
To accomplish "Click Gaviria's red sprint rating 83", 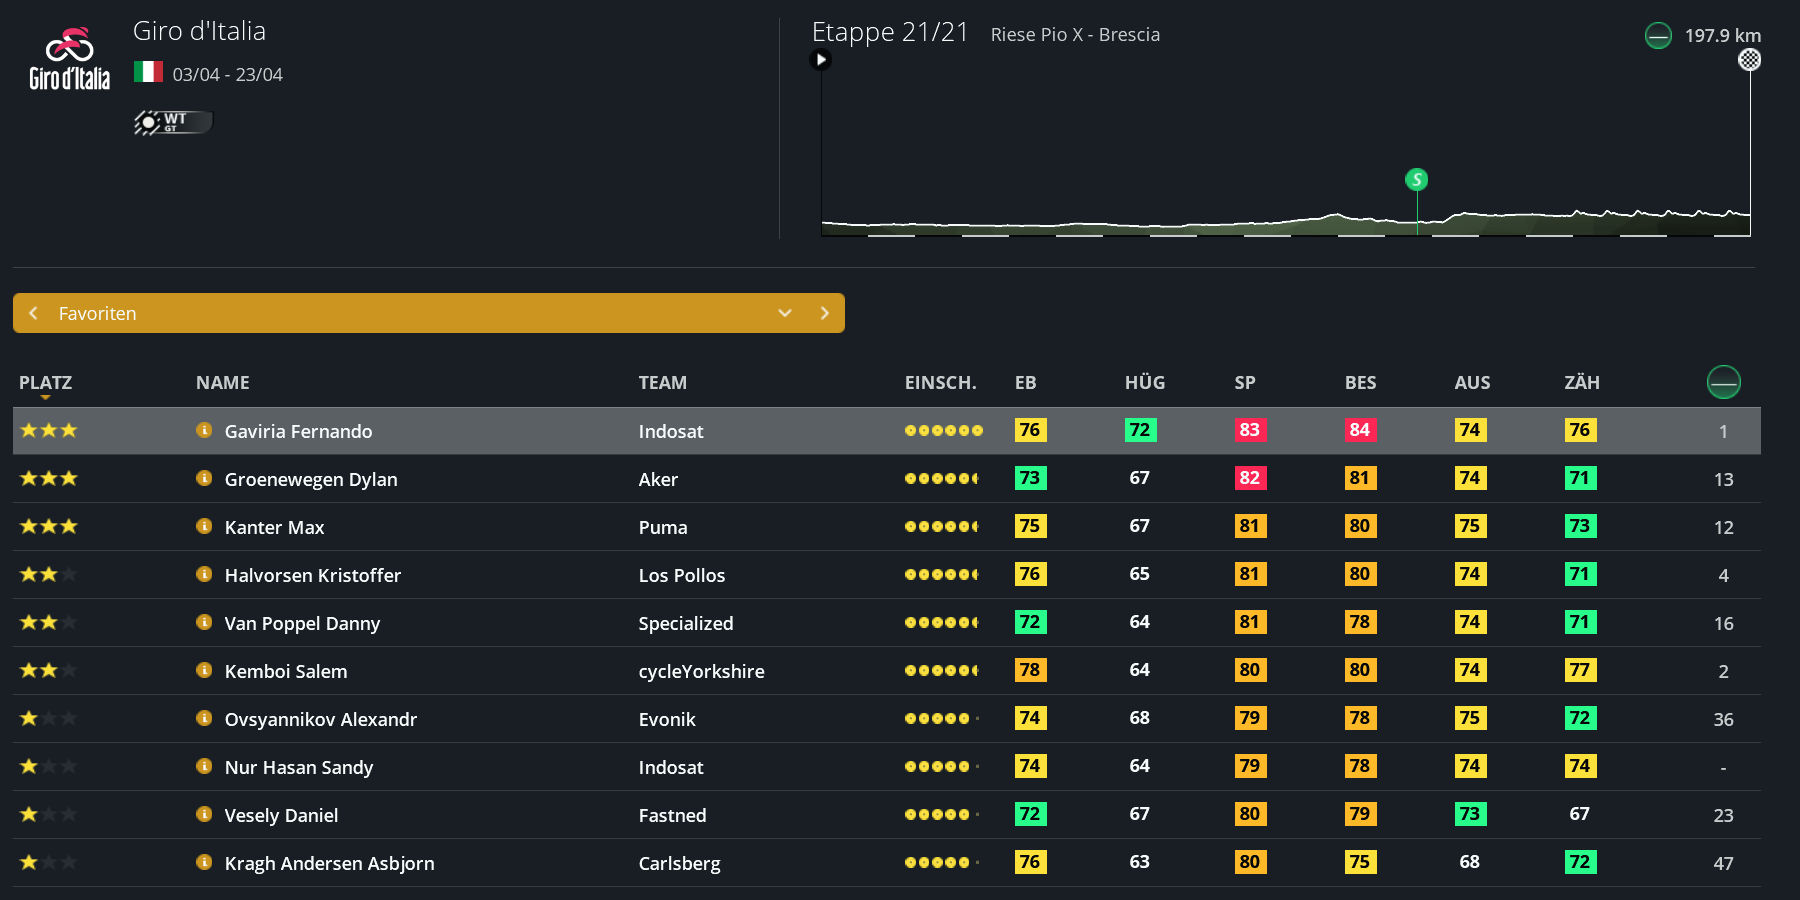I will pos(1249,431).
